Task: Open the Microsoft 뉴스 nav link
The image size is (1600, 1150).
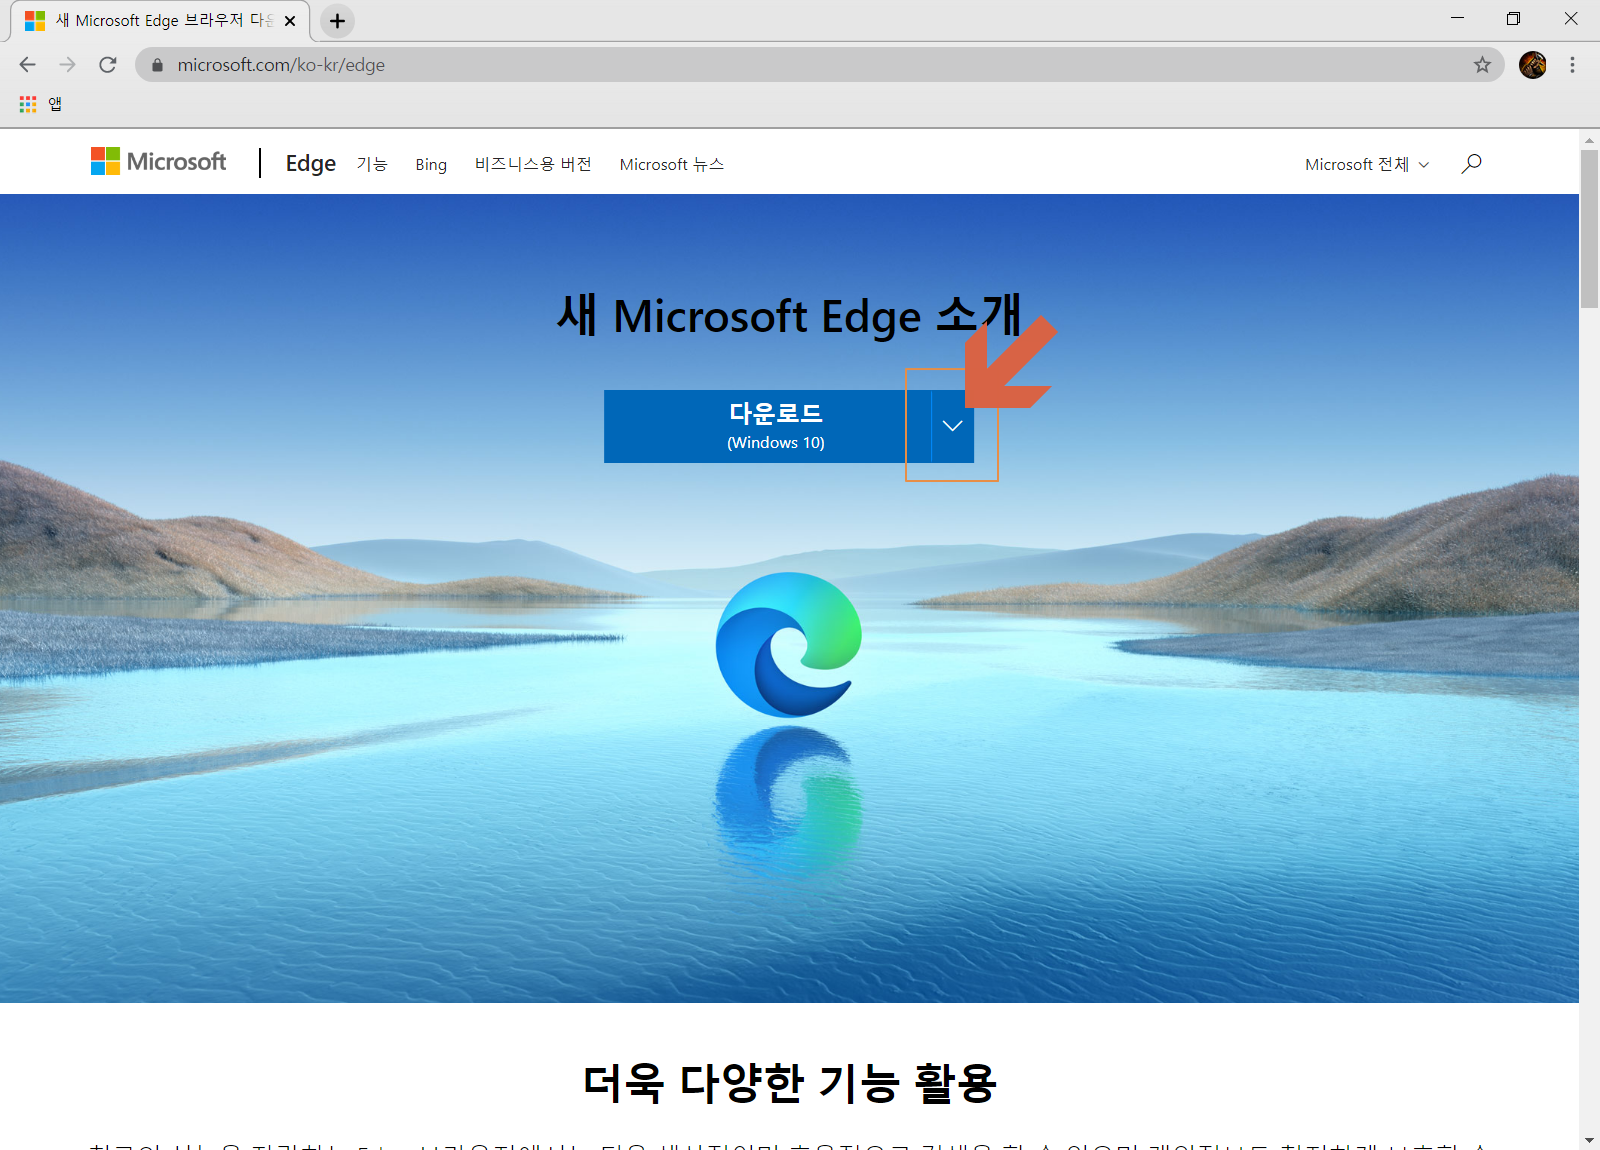Action: (672, 164)
